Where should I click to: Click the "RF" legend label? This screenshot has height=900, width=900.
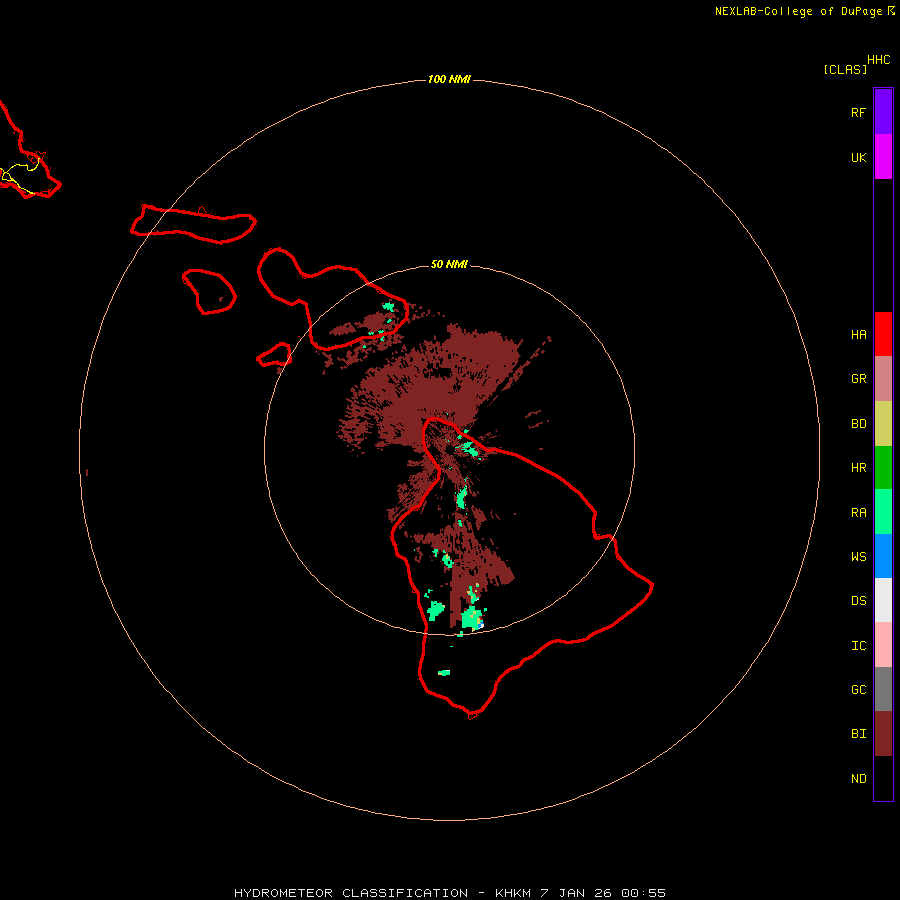858,112
